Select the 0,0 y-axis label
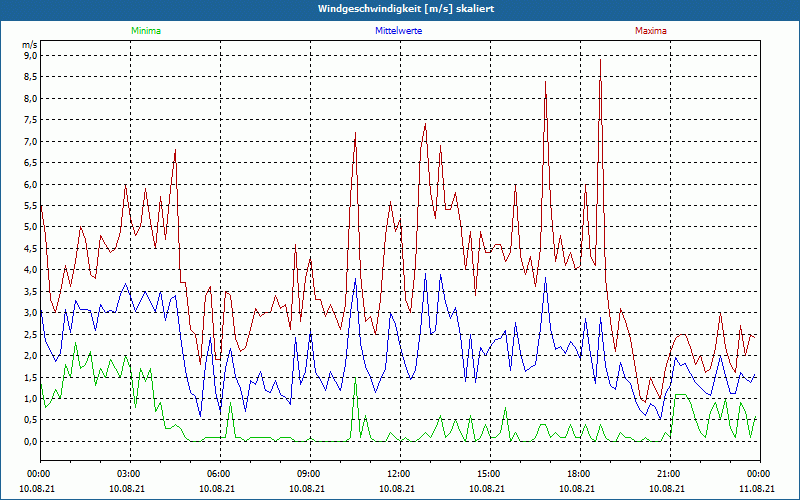 [x=29, y=441]
